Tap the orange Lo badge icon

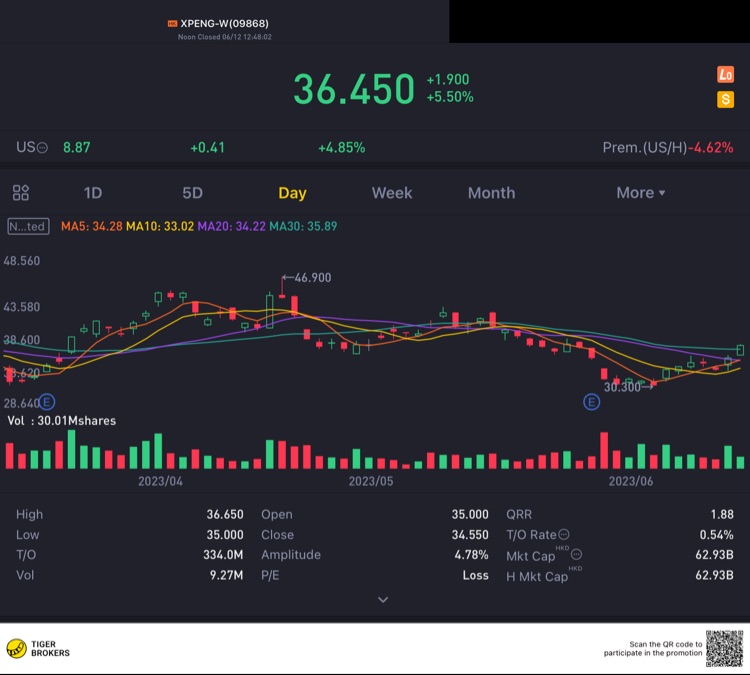coord(725,75)
